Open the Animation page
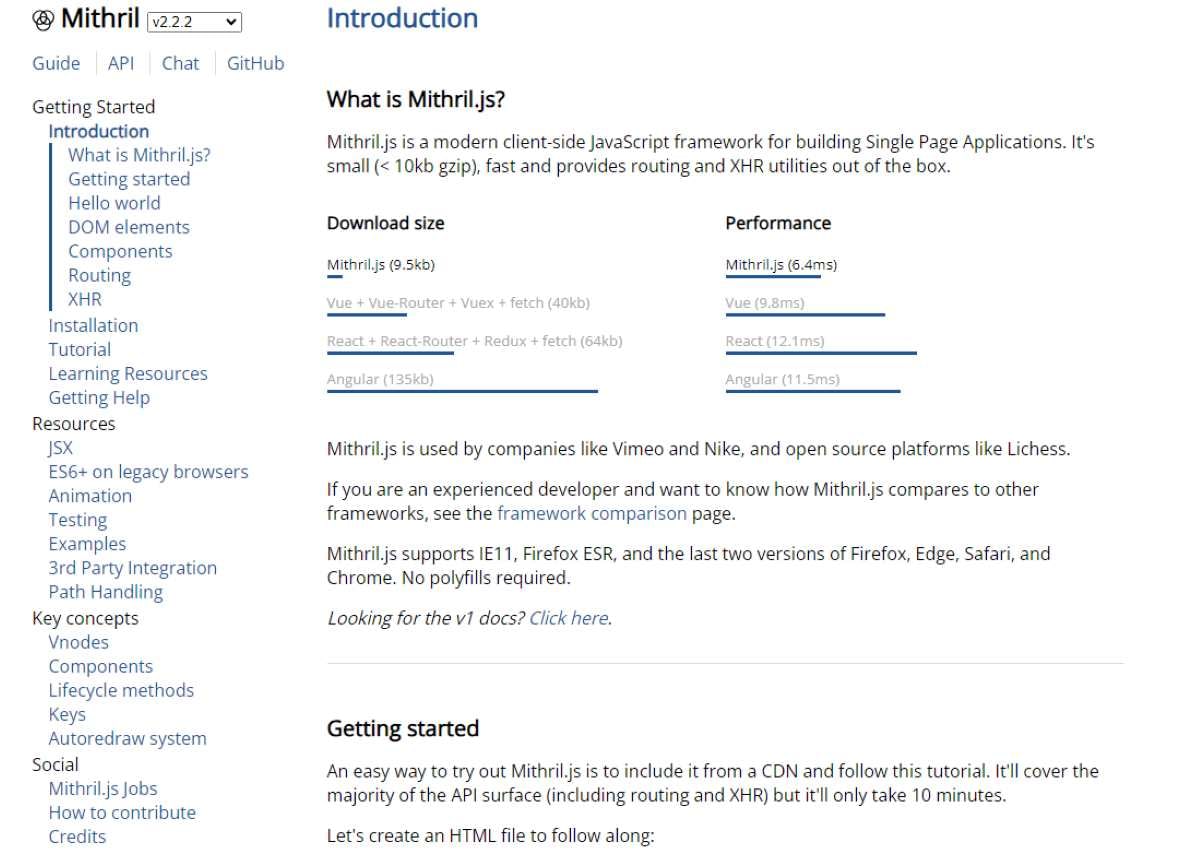The image size is (1200, 852). click(x=90, y=495)
